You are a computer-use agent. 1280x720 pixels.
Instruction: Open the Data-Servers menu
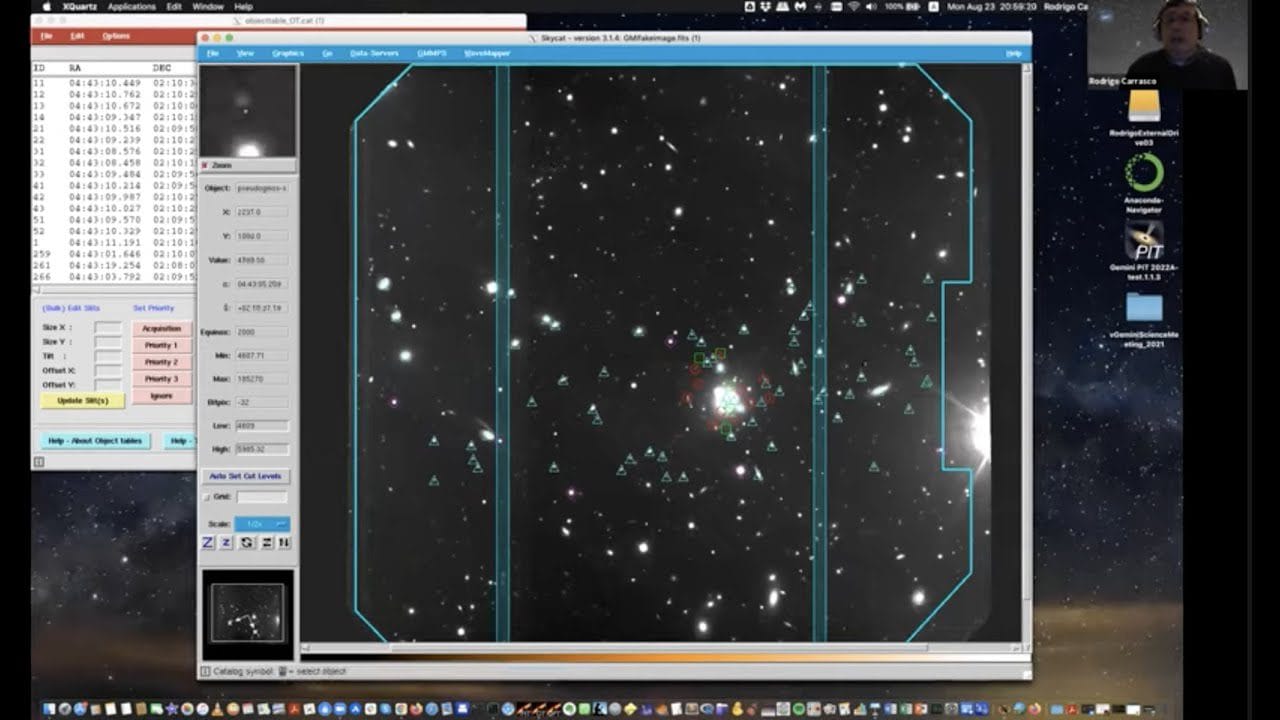click(374, 53)
